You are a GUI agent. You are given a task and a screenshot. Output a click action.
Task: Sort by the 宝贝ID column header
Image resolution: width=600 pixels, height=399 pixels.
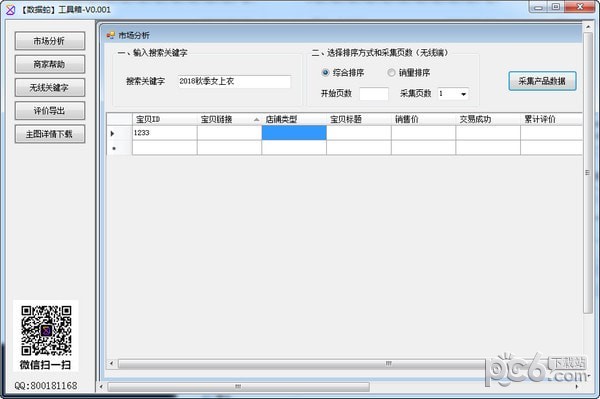tap(165, 119)
